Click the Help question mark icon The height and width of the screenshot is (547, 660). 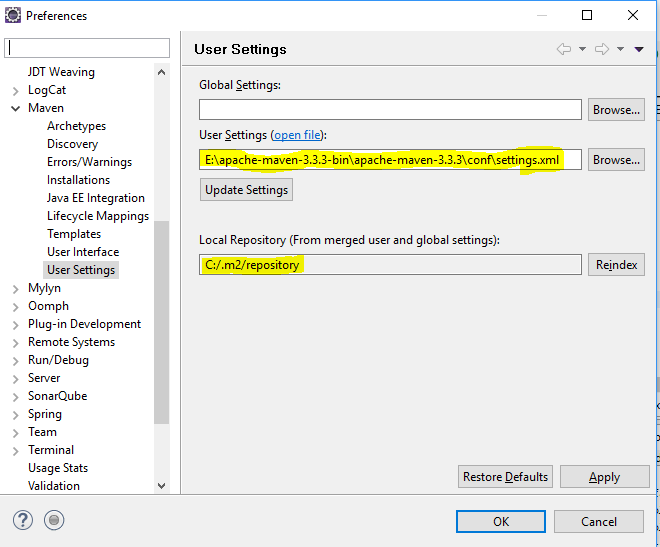pyautogui.click(x=23, y=520)
